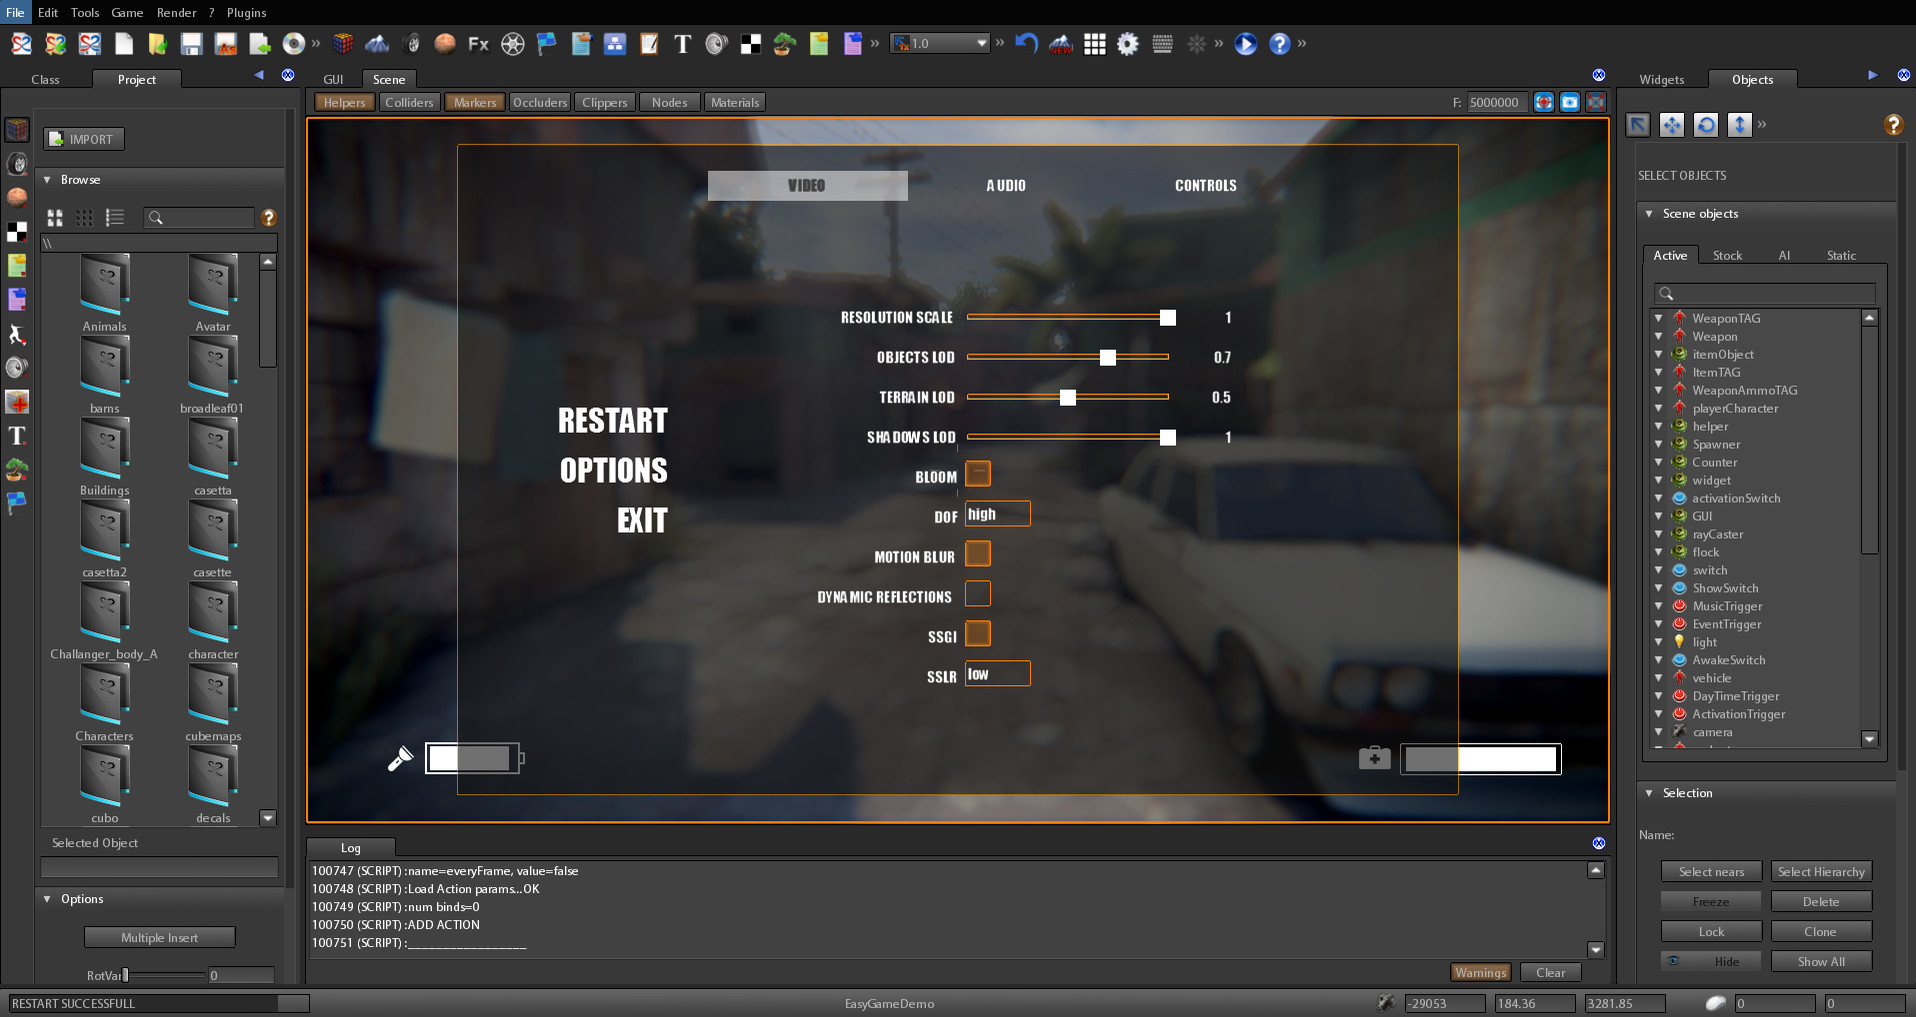Select the Move tool in the Objects panel

pos(1672,124)
